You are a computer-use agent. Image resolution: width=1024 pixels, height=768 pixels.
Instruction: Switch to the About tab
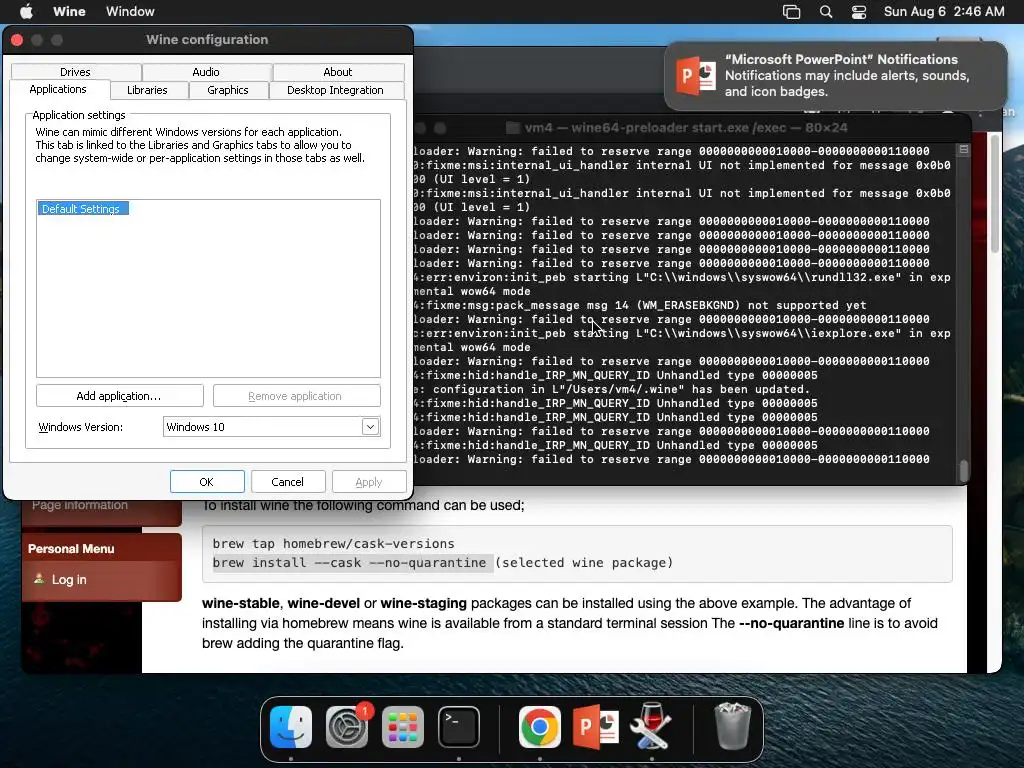click(x=338, y=72)
